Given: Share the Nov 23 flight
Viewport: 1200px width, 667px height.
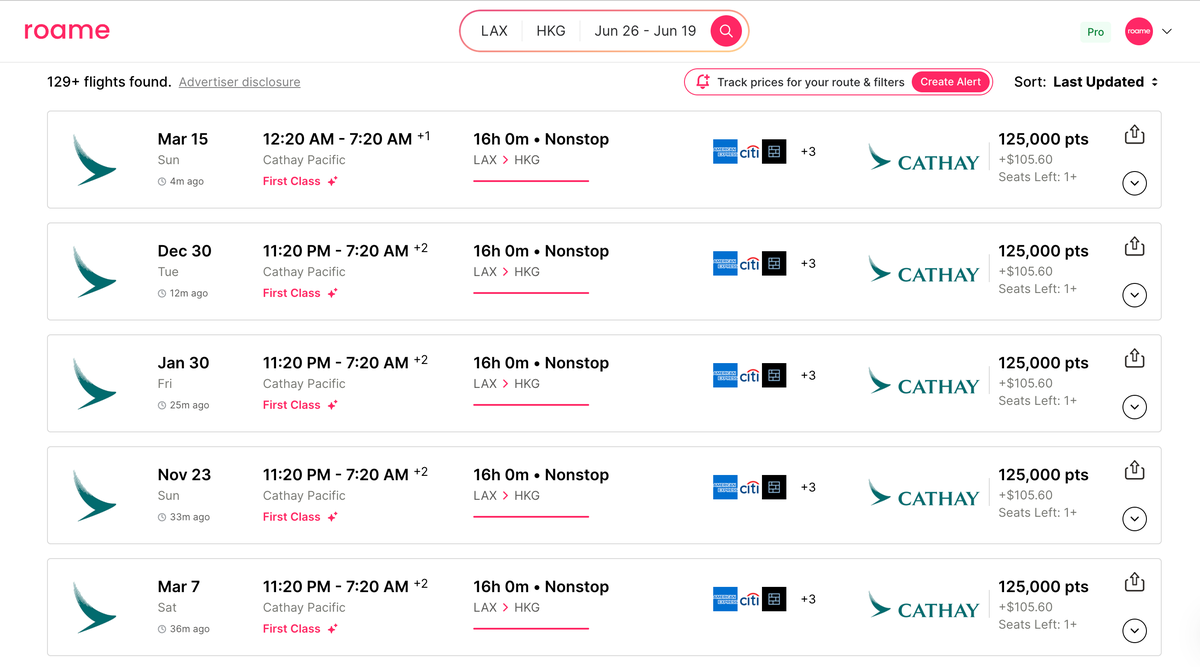Looking at the screenshot, I should [x=1134, y=470].
